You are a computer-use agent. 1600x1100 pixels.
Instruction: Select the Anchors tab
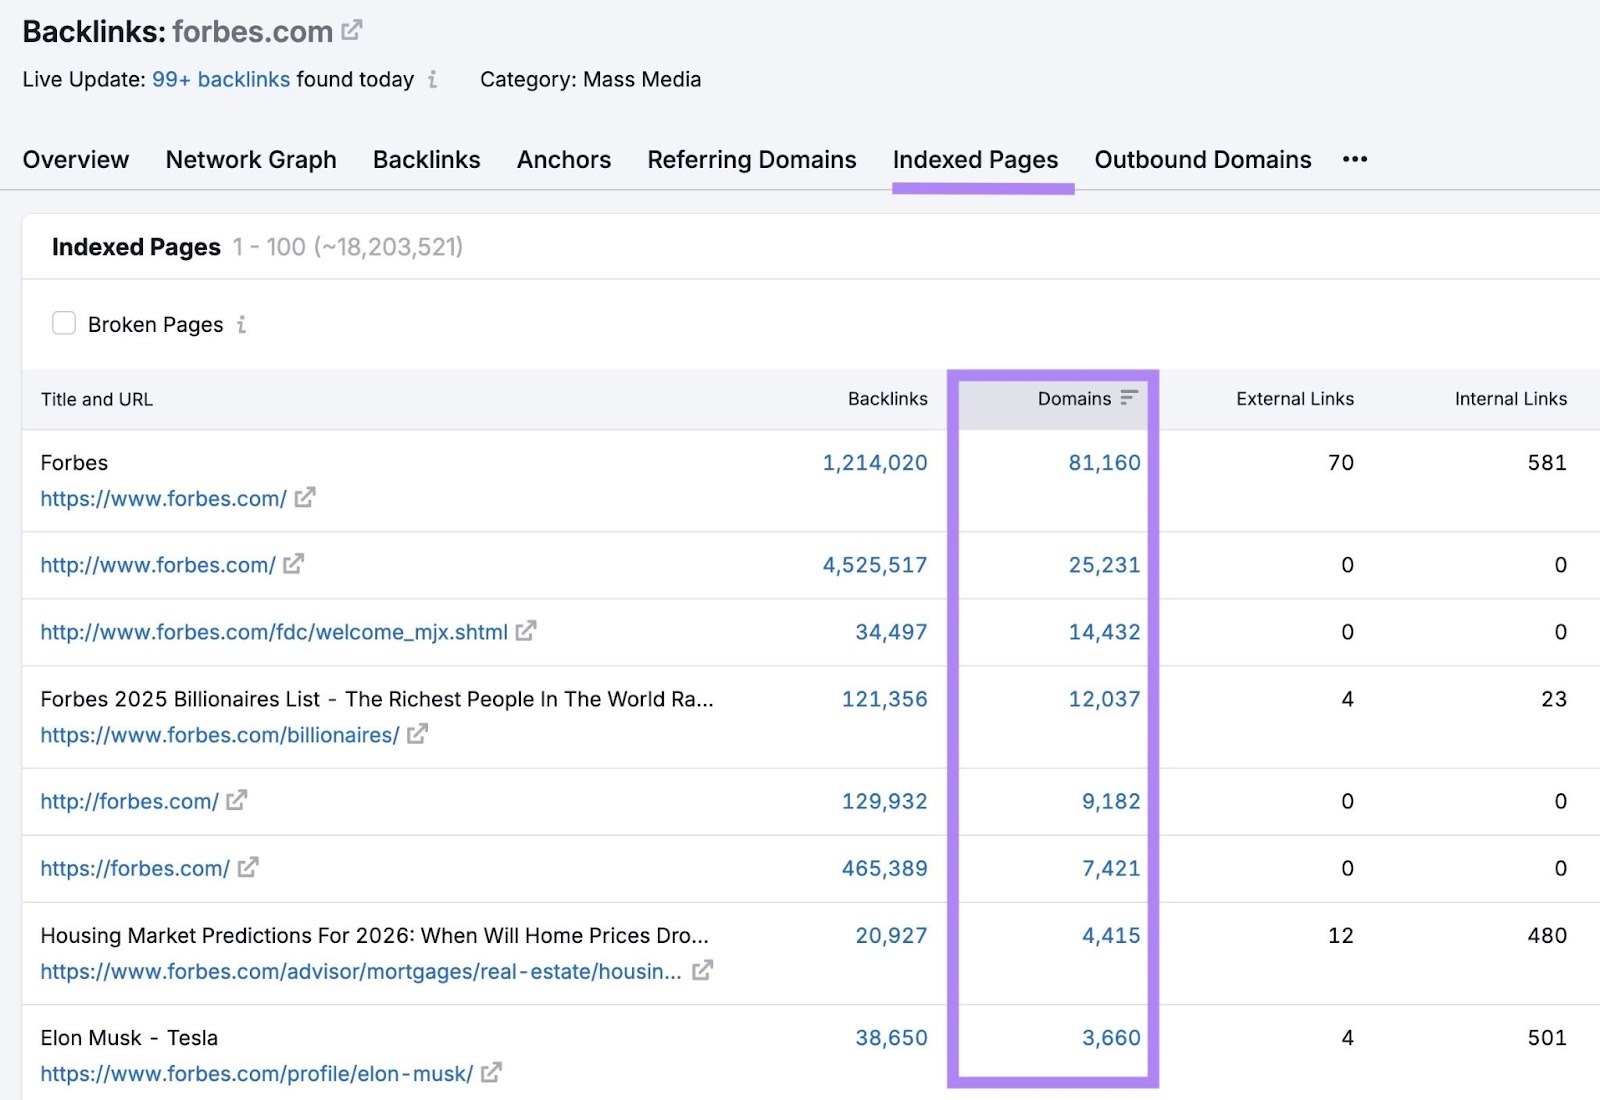563,159
